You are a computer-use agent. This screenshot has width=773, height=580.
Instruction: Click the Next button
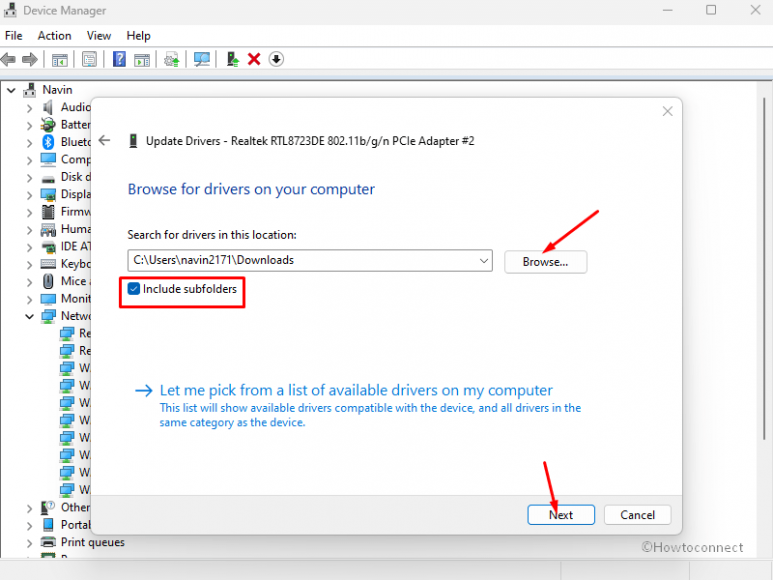click(x=561, y=515)
